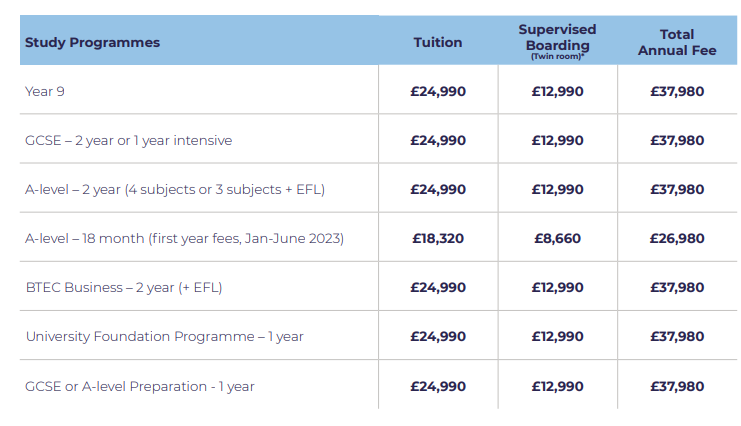Screen dimensions: 741x426
Task: Click the Year 9 programme row label
Action: point(44,91)
